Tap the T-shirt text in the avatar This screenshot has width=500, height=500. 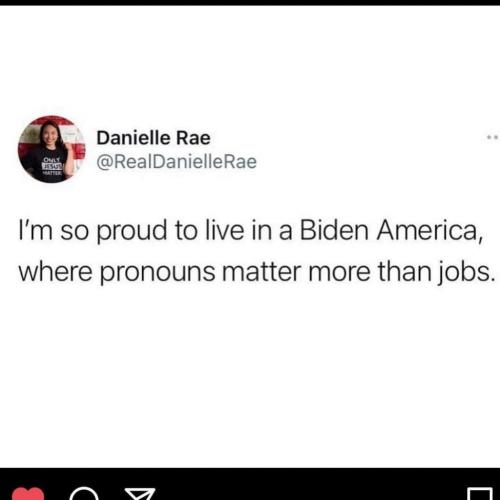point(52,165)
